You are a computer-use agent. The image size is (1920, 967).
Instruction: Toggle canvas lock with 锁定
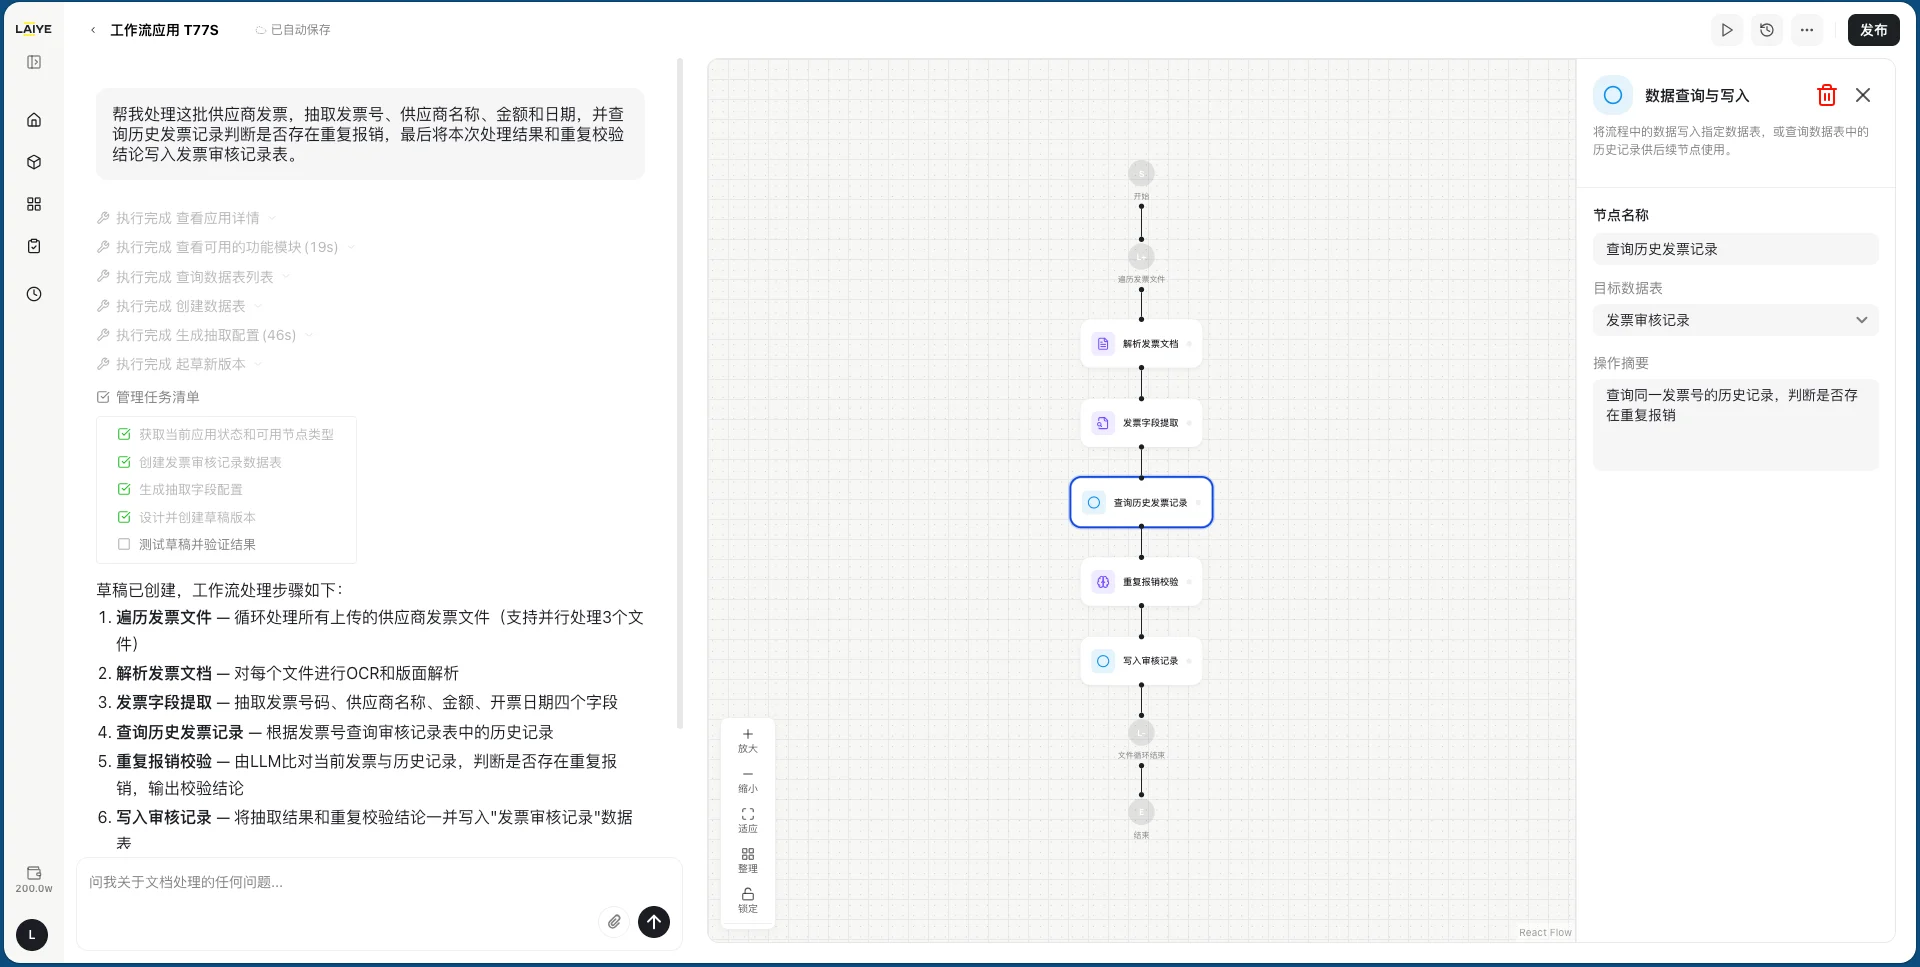click(x=748, y=900)
